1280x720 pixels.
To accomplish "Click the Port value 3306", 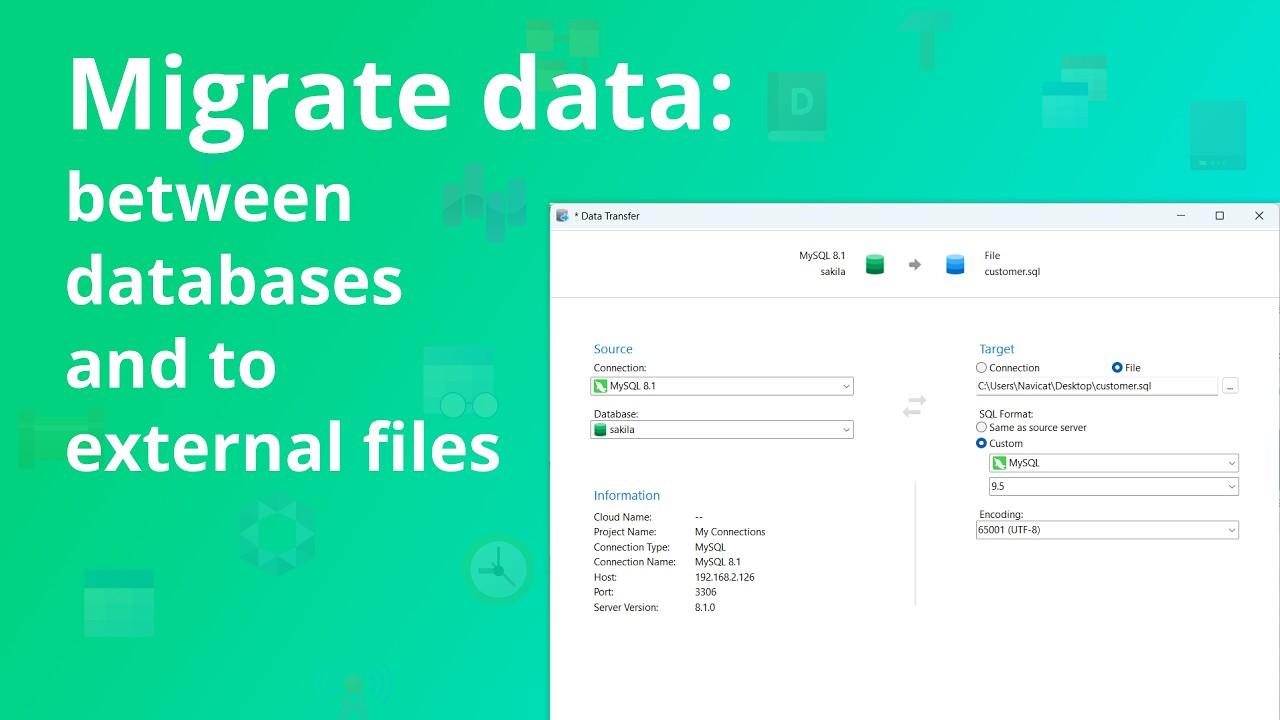I will pyautogui.click(x=705, y=592).
